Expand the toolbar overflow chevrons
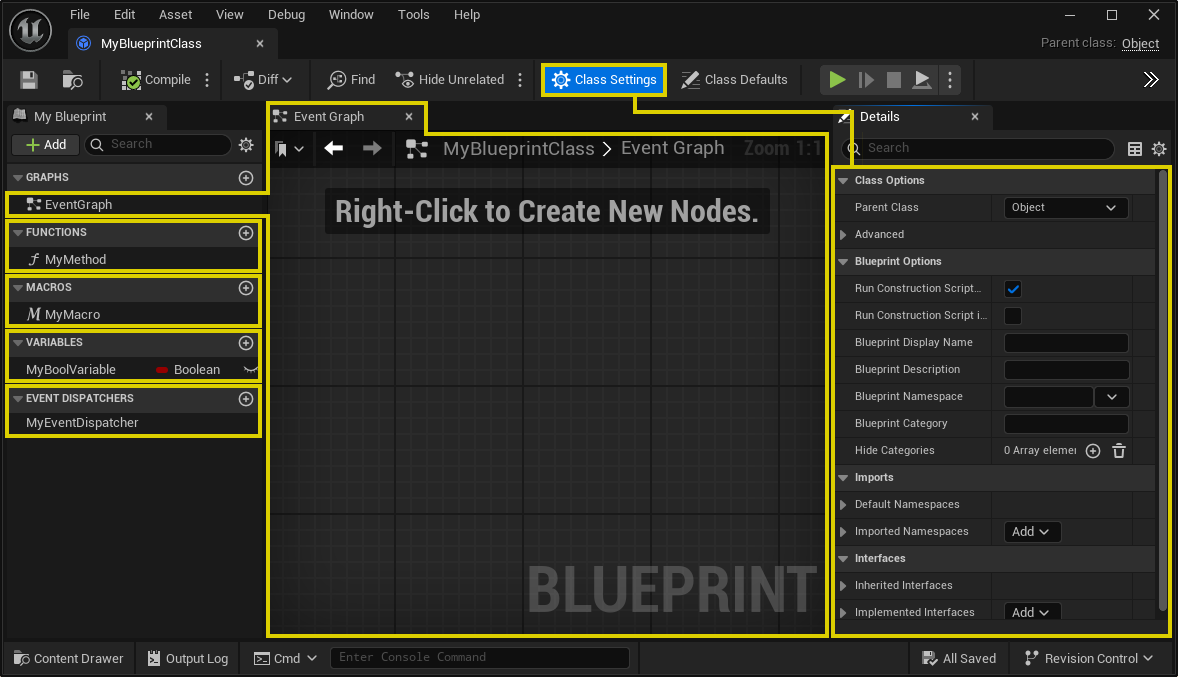Viewport: 1178px width, 677px height. pos(1151,80)
